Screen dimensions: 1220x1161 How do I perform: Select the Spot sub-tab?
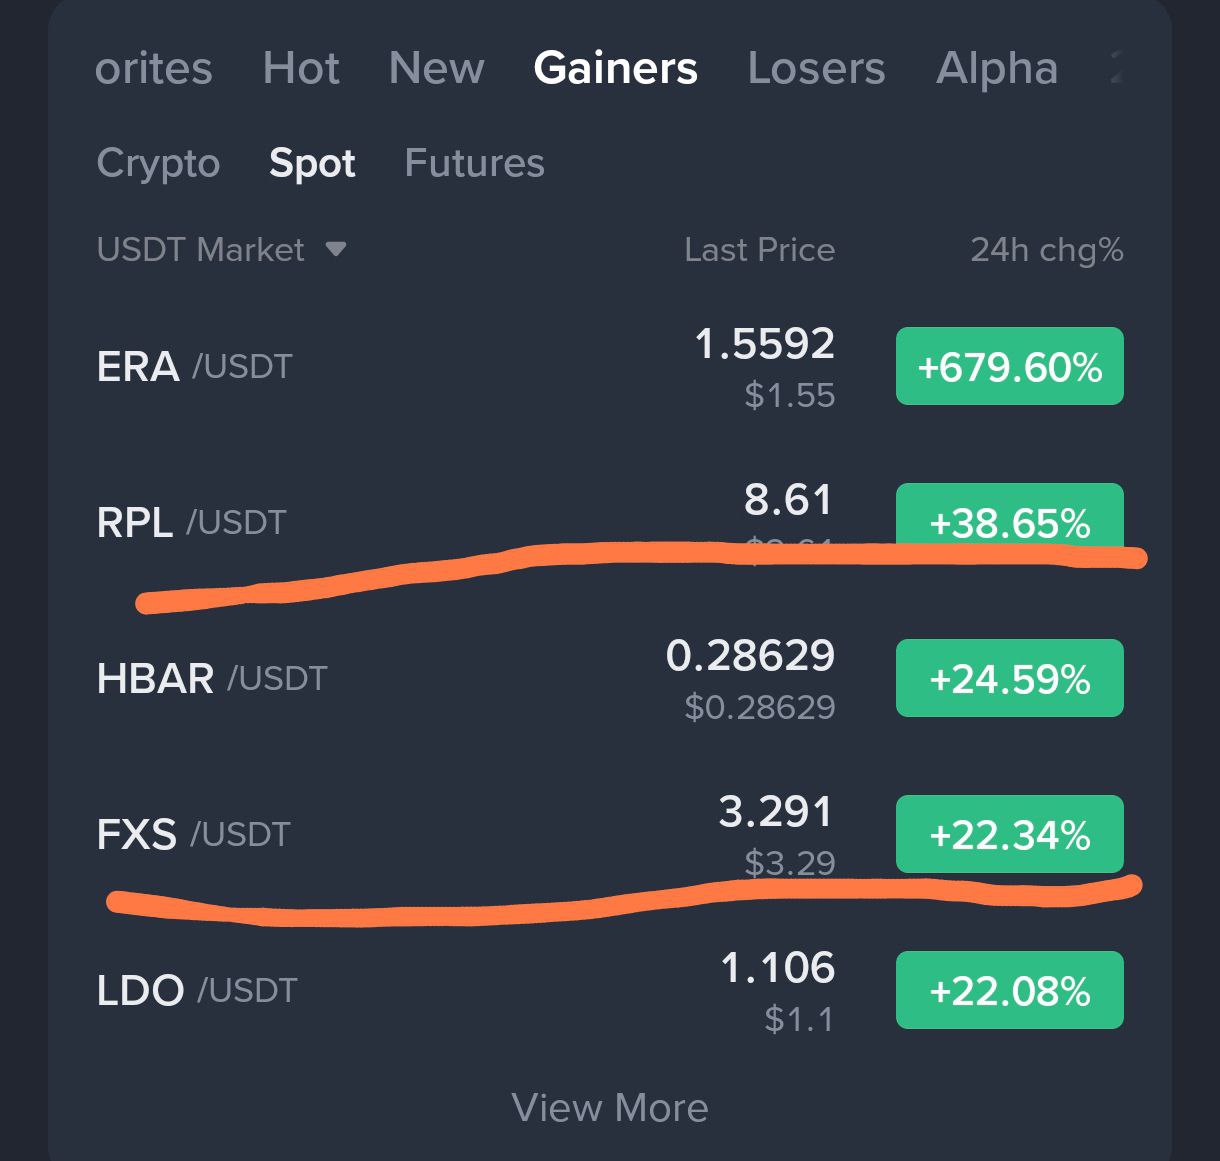[x=312, y=163]
